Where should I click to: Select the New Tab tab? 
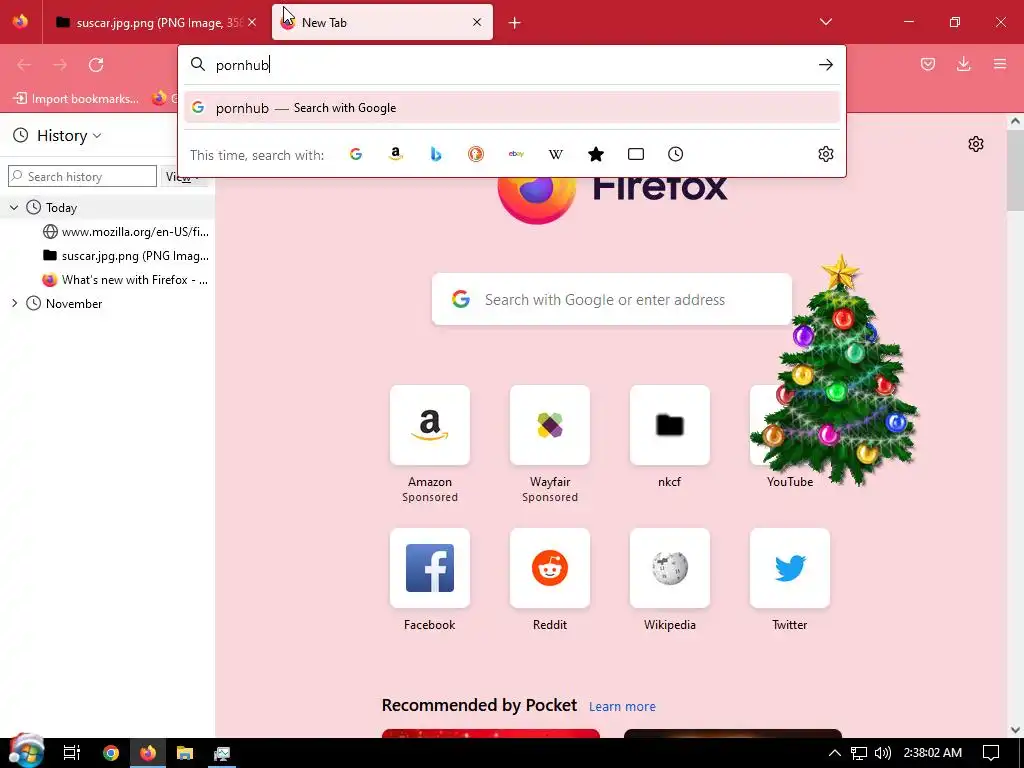pyautogui.click(x=382, y=23)
